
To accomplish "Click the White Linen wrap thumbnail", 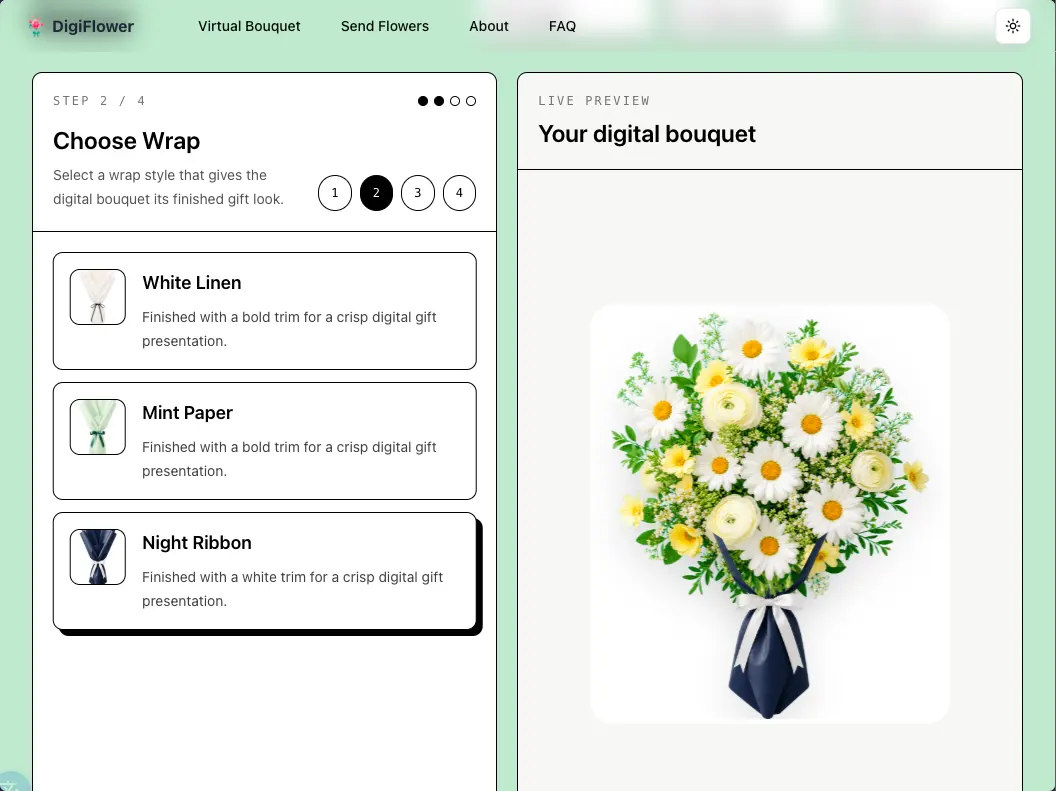I will [98, 297].
